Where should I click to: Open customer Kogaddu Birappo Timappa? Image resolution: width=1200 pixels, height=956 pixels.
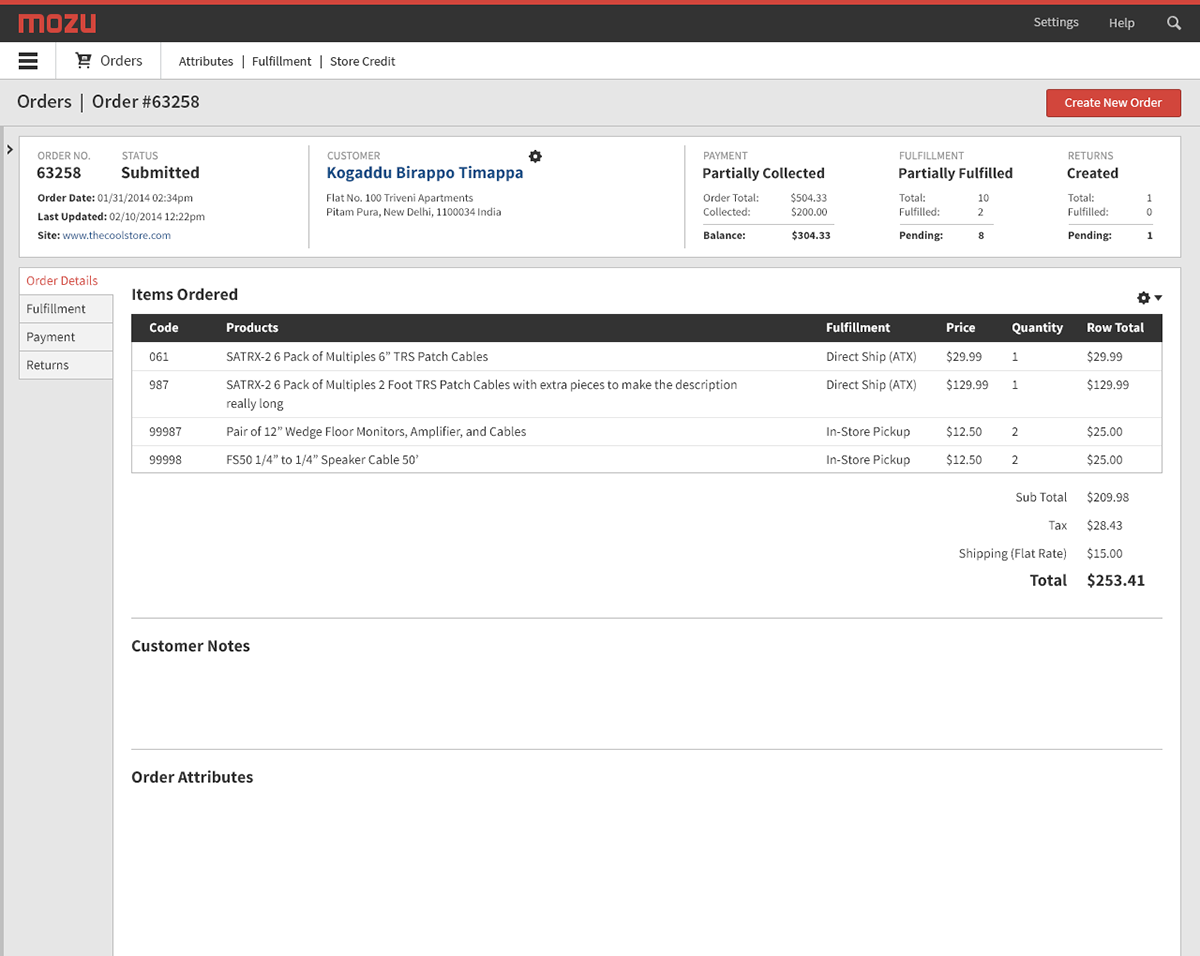pyautogui.click(x=425, y=172)
